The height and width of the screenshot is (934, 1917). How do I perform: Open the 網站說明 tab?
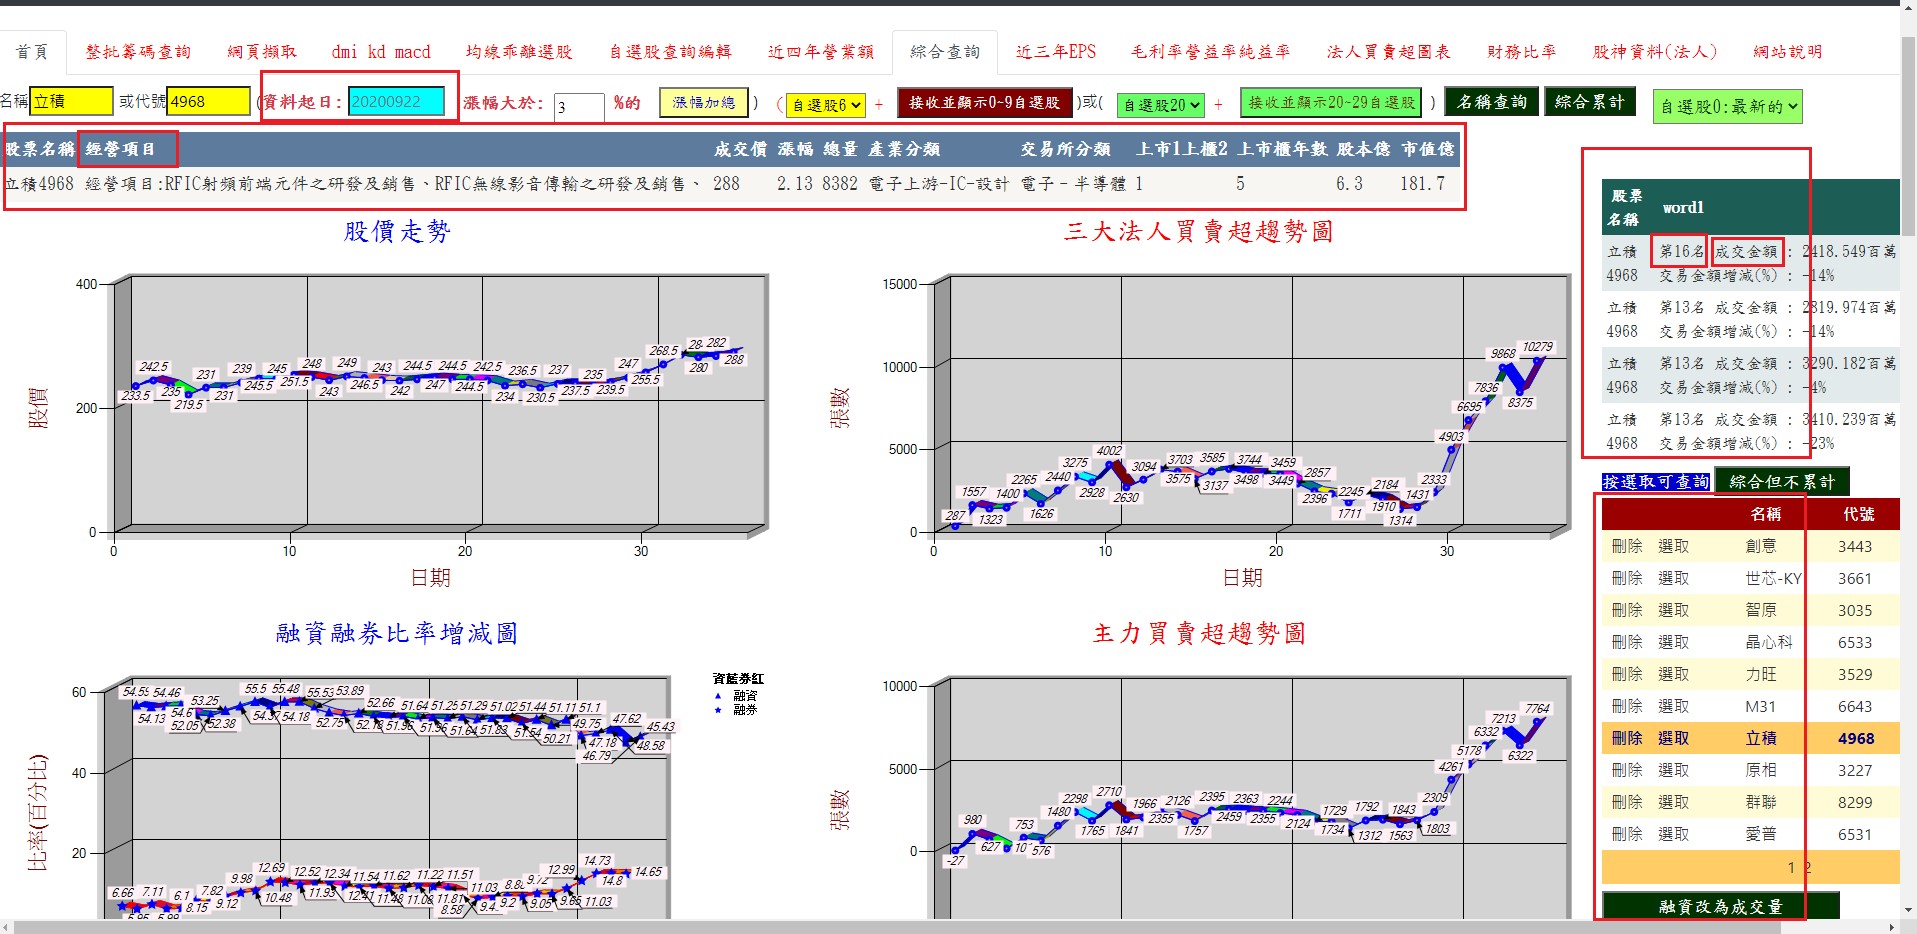pos(1787,52)
